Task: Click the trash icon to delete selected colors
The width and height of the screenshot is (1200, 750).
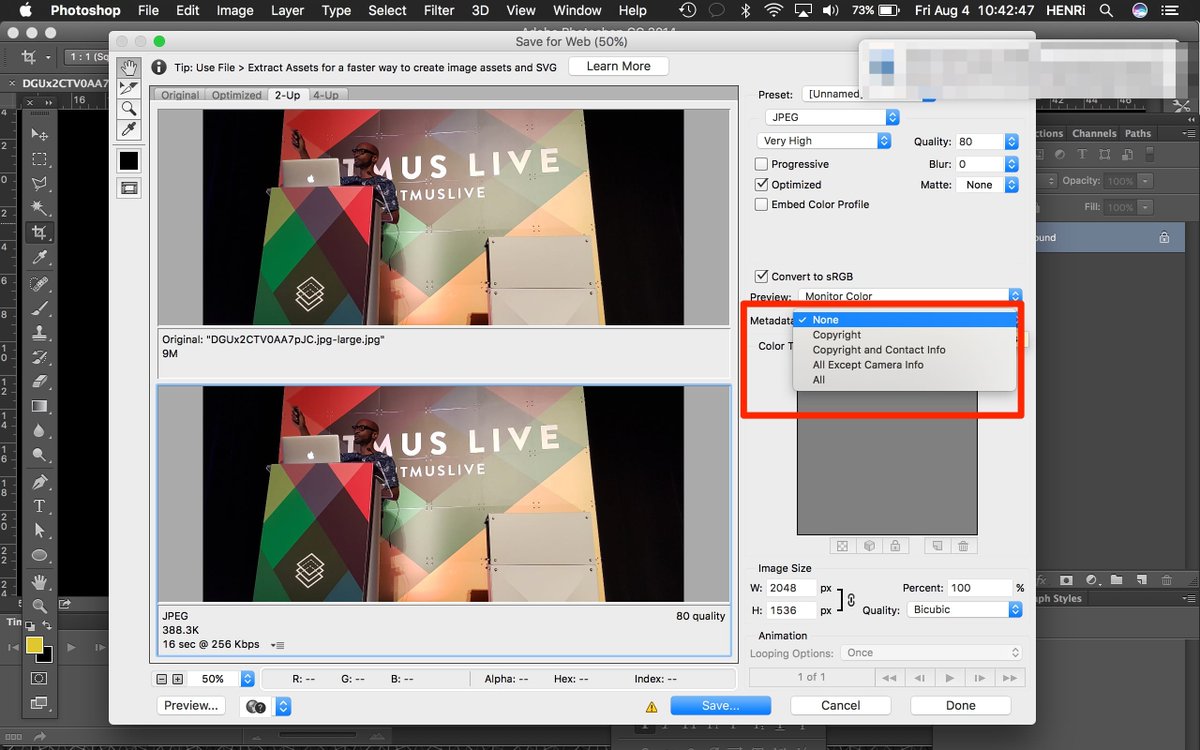Action: point(962,546)
